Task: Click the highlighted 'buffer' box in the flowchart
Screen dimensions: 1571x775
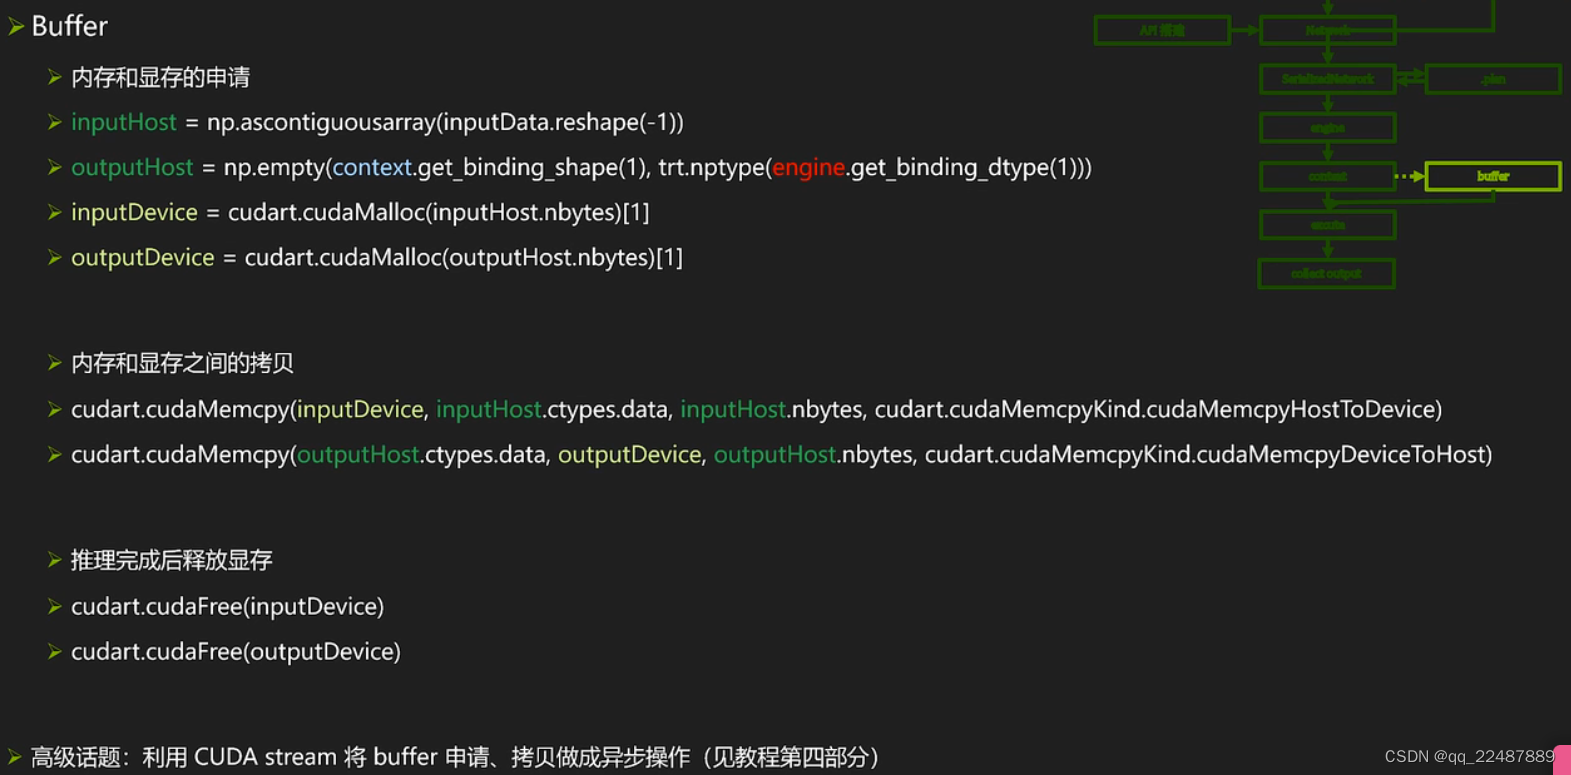Action: point(1493,176)
